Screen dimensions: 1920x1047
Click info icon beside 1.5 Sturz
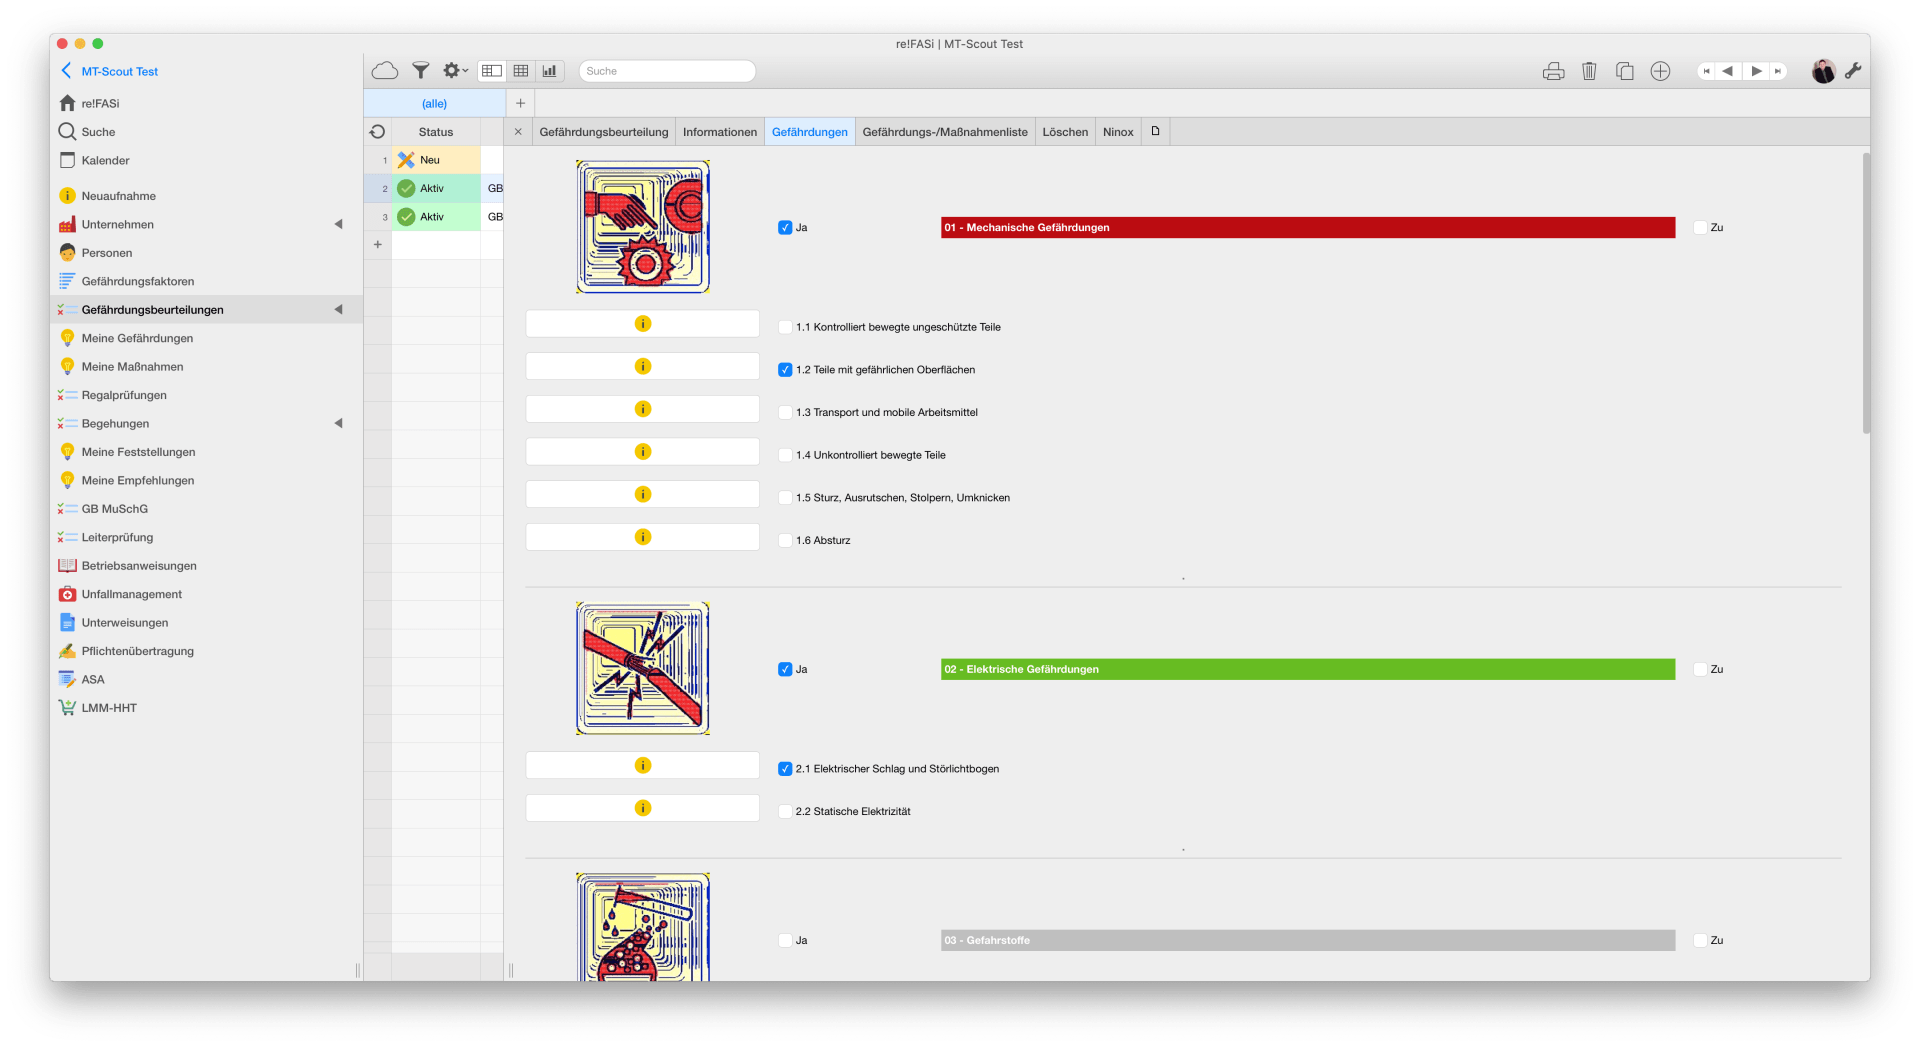pos(643,495)
